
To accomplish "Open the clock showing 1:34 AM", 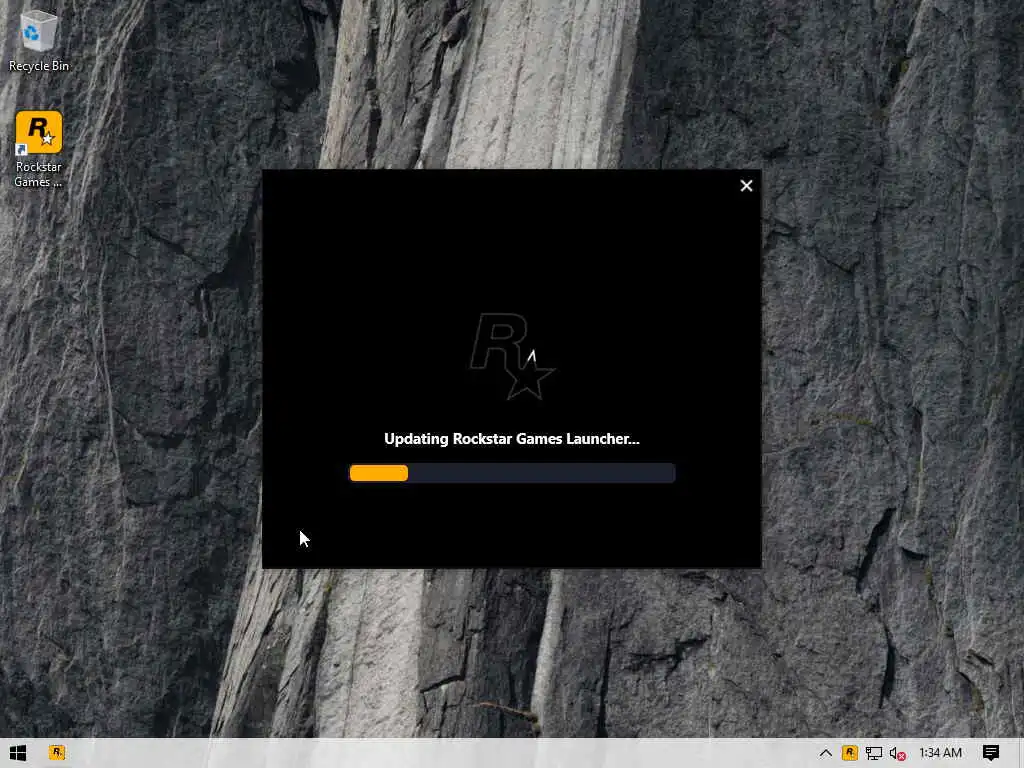I will (x=940, y=753).
